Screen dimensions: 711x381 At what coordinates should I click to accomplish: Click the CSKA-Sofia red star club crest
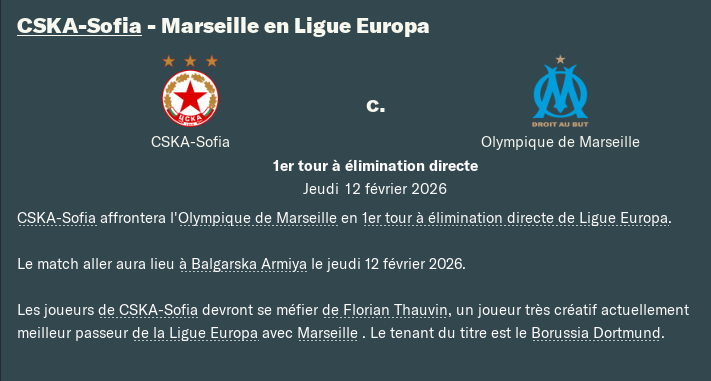pyautogui.click(x=190, y=98)
